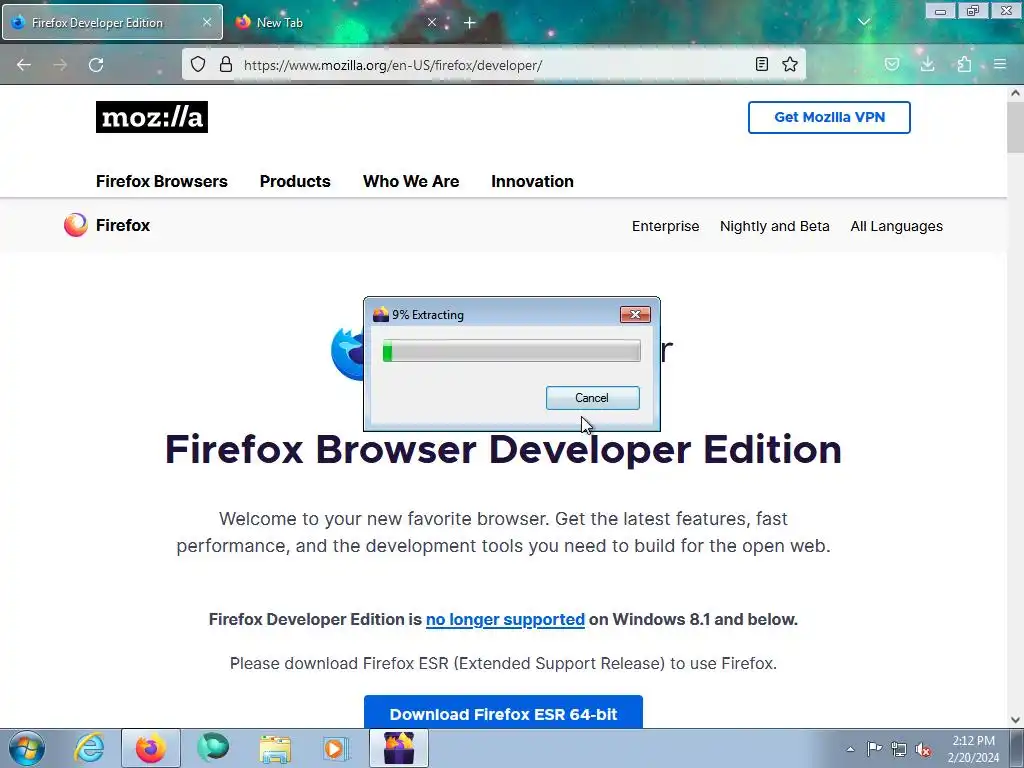Click the Show desktop button

1017,748
